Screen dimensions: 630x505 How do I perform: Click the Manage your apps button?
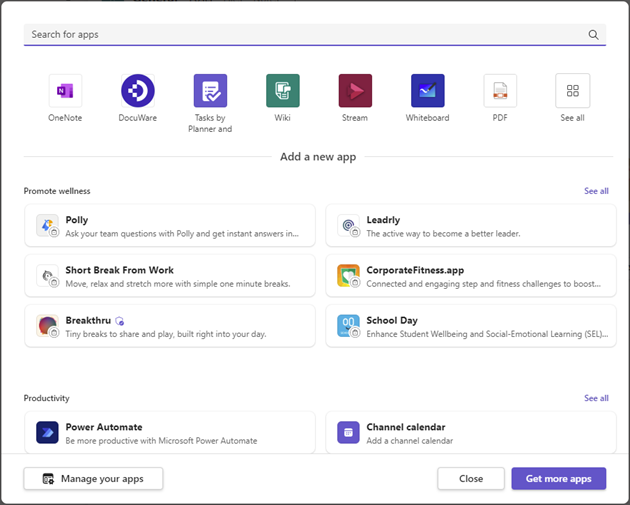tap(93, 479)
